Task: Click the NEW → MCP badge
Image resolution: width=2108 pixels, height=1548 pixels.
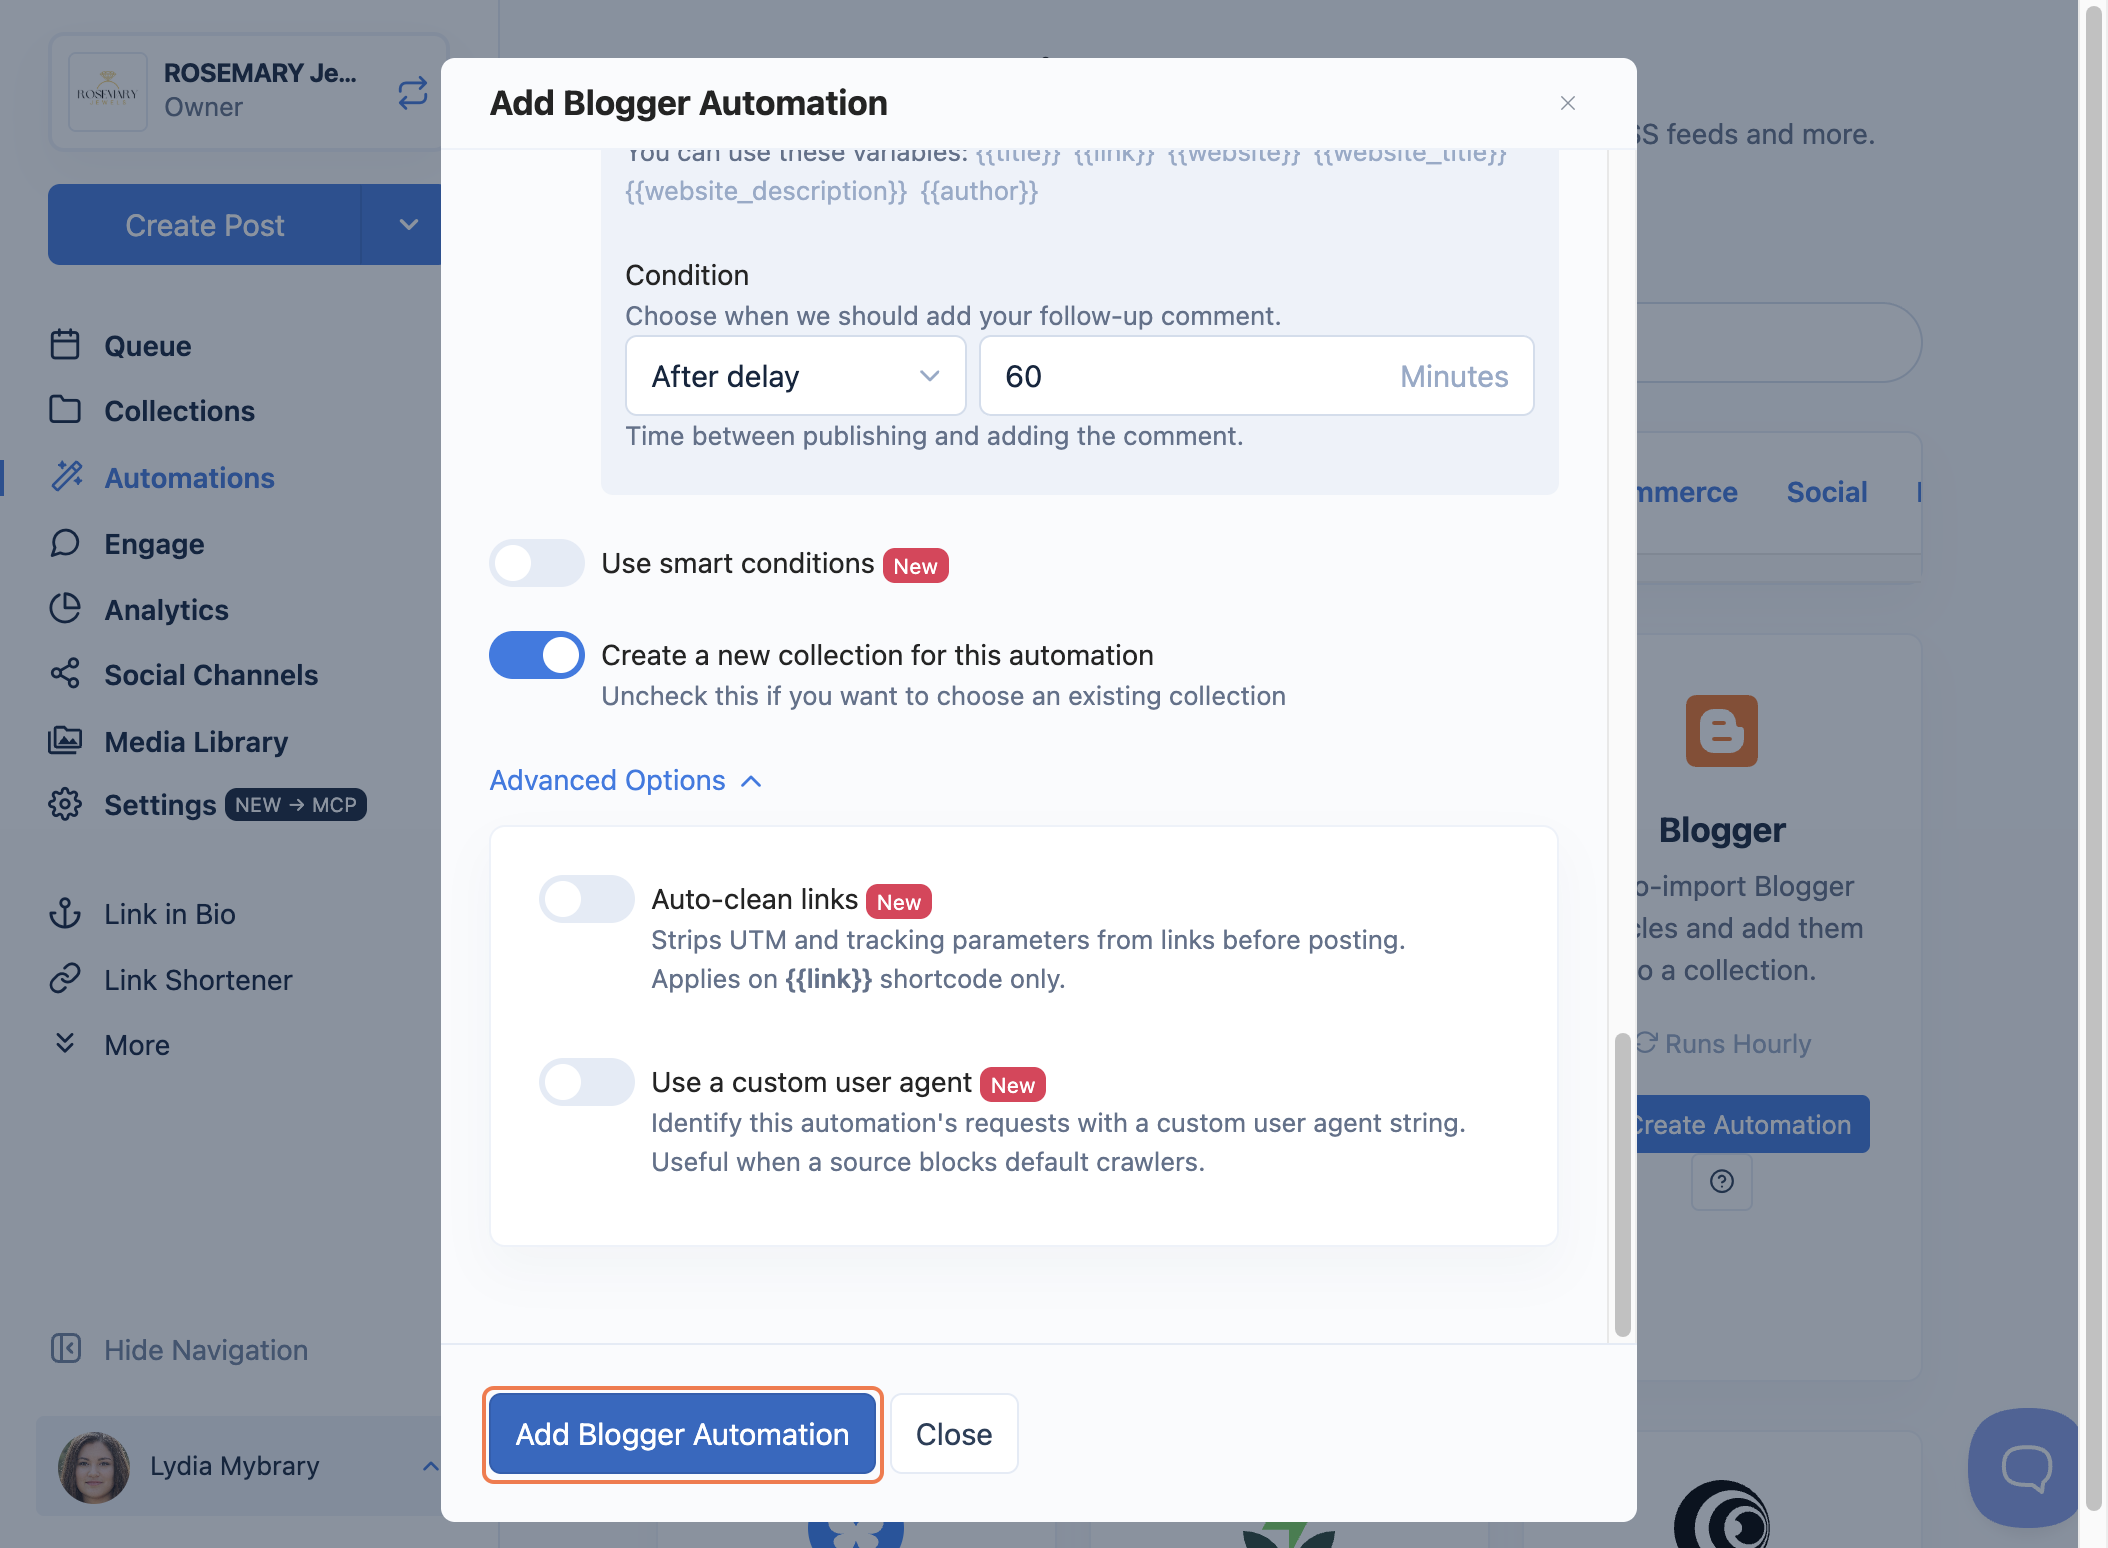Action: (296, 805)
